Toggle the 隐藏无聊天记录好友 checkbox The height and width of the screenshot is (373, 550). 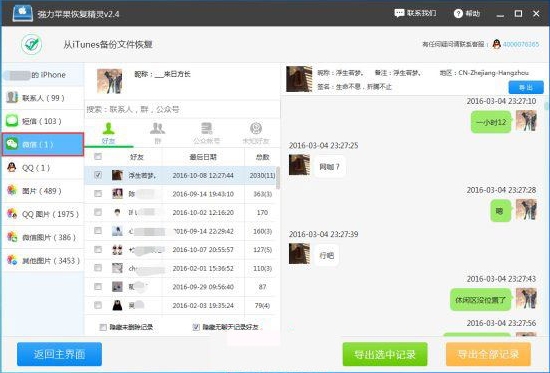click(196, 327)
